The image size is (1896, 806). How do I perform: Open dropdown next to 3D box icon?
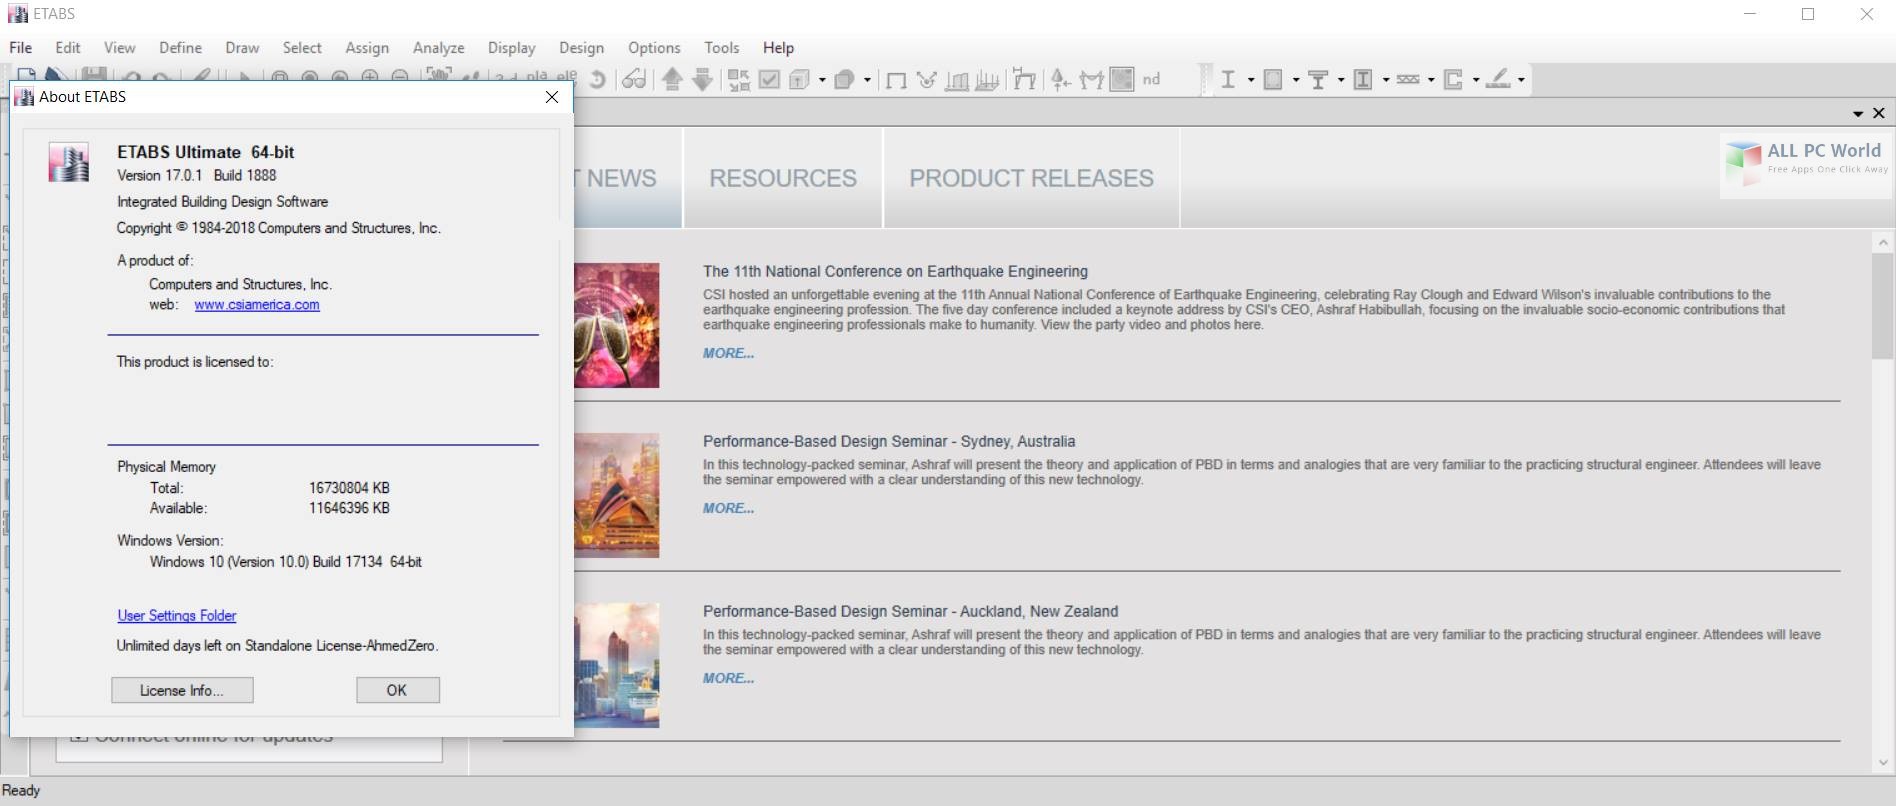[x=822, y=80]
